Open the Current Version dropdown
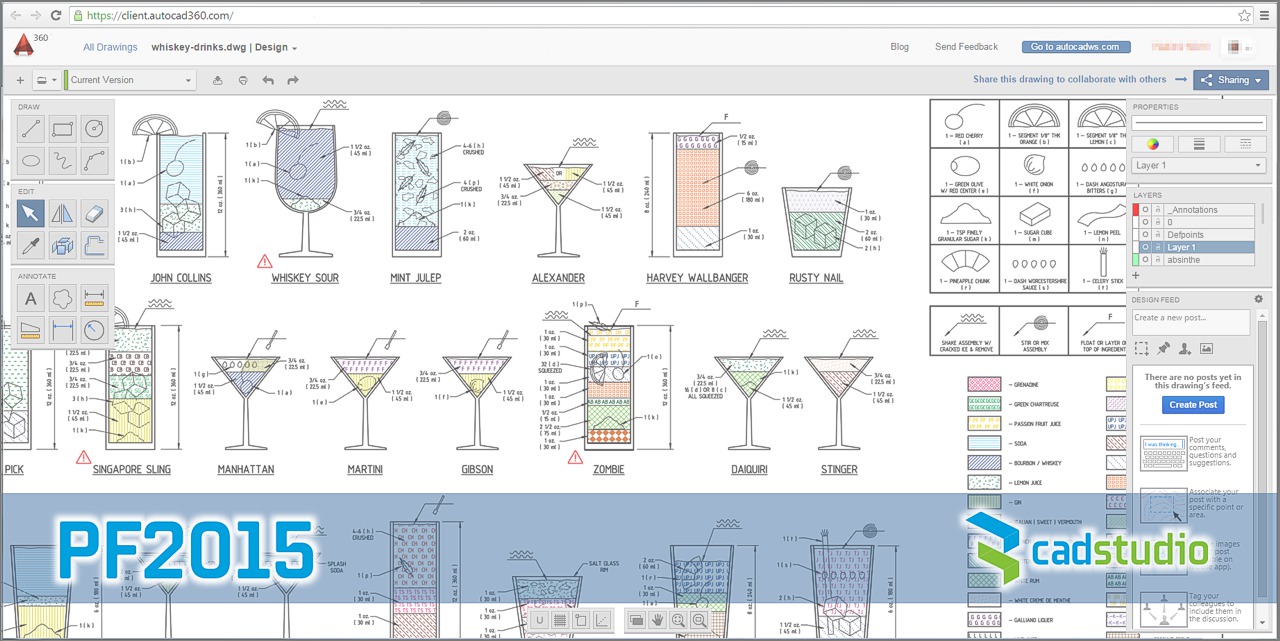Image resolution: width=1280 pixels, height=641 pixels. click(131, 80)
